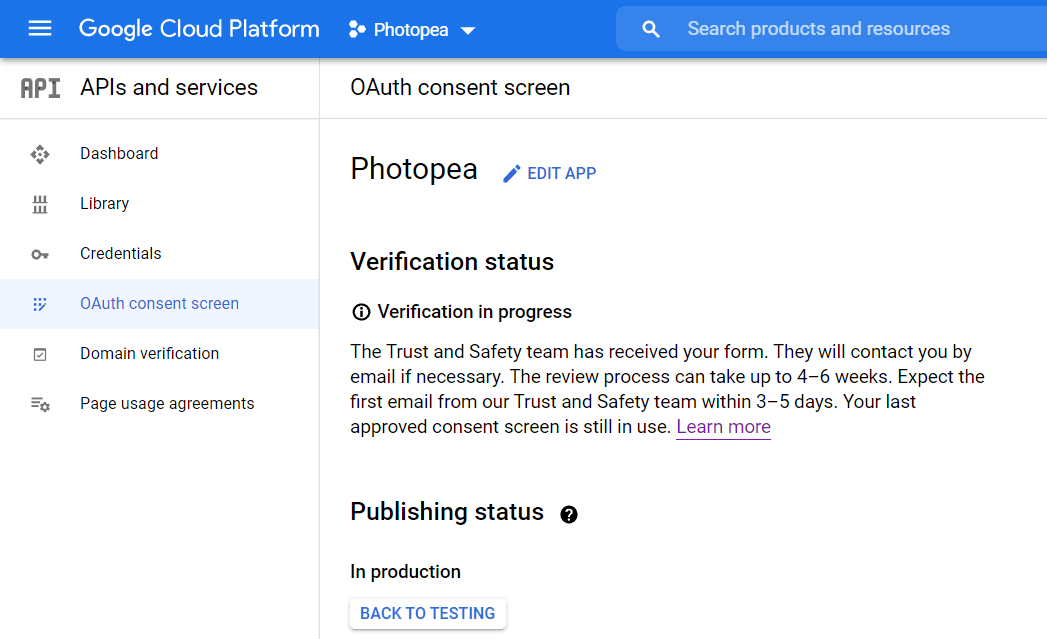Click the pencil edit icon
The height and width of the screenshot is (639, 1047).
coord(511,174)
